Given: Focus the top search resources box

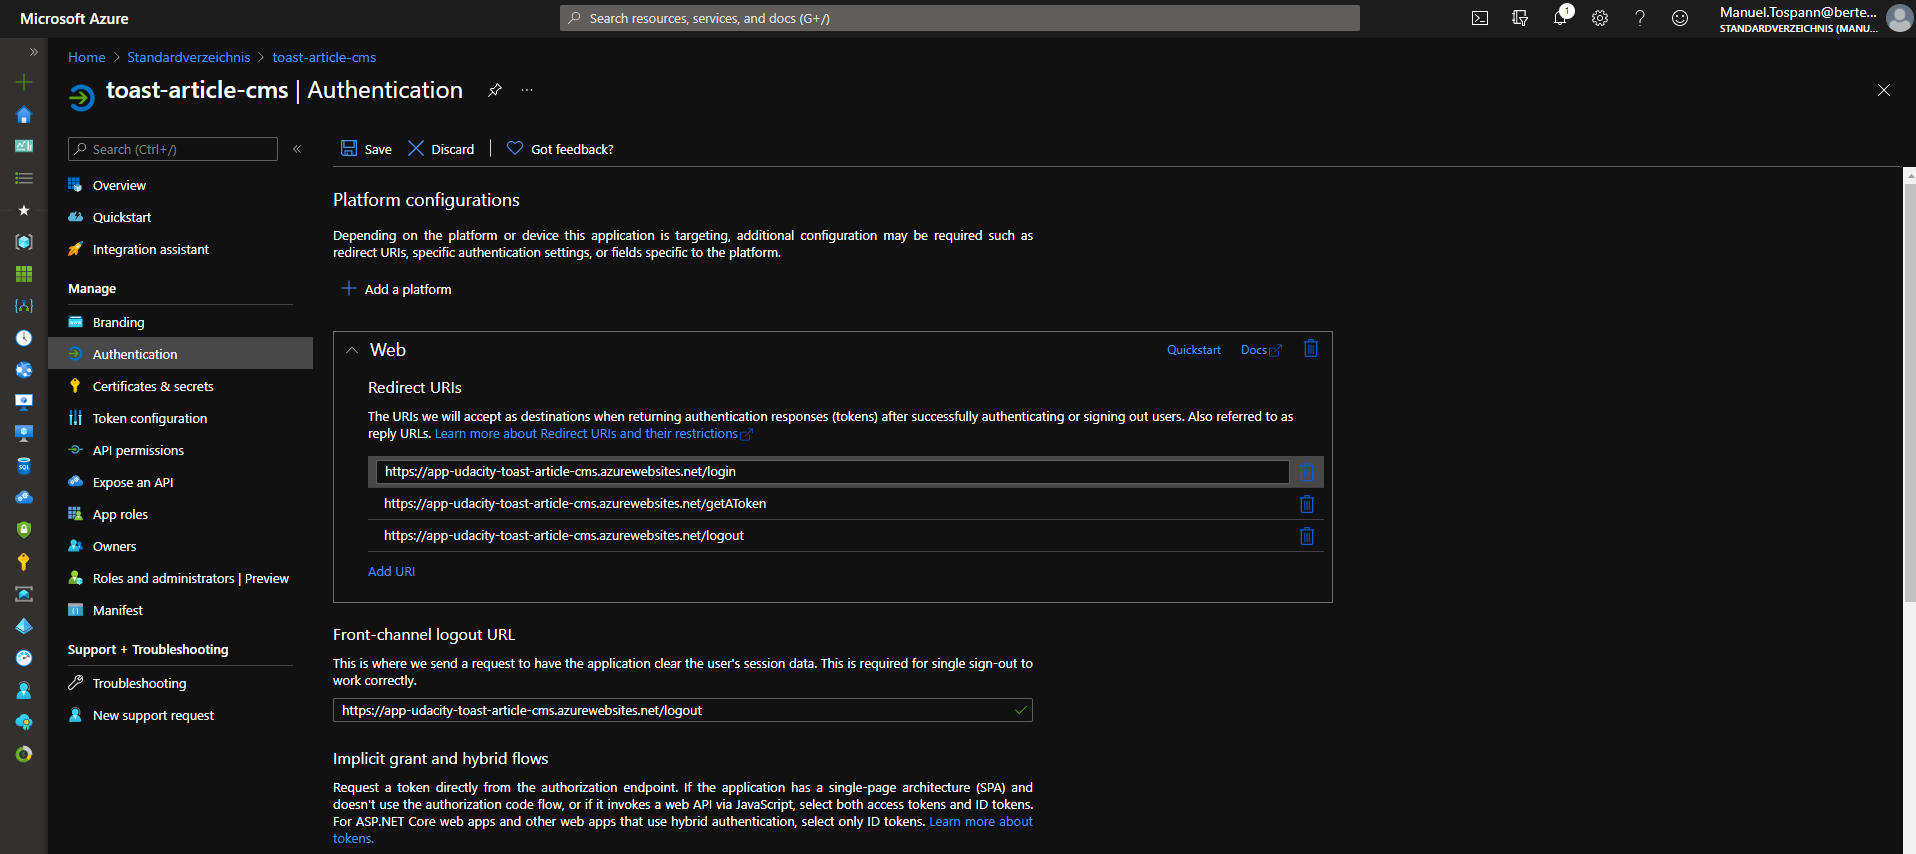Looking at the screenshot, I should coord(960,18).
